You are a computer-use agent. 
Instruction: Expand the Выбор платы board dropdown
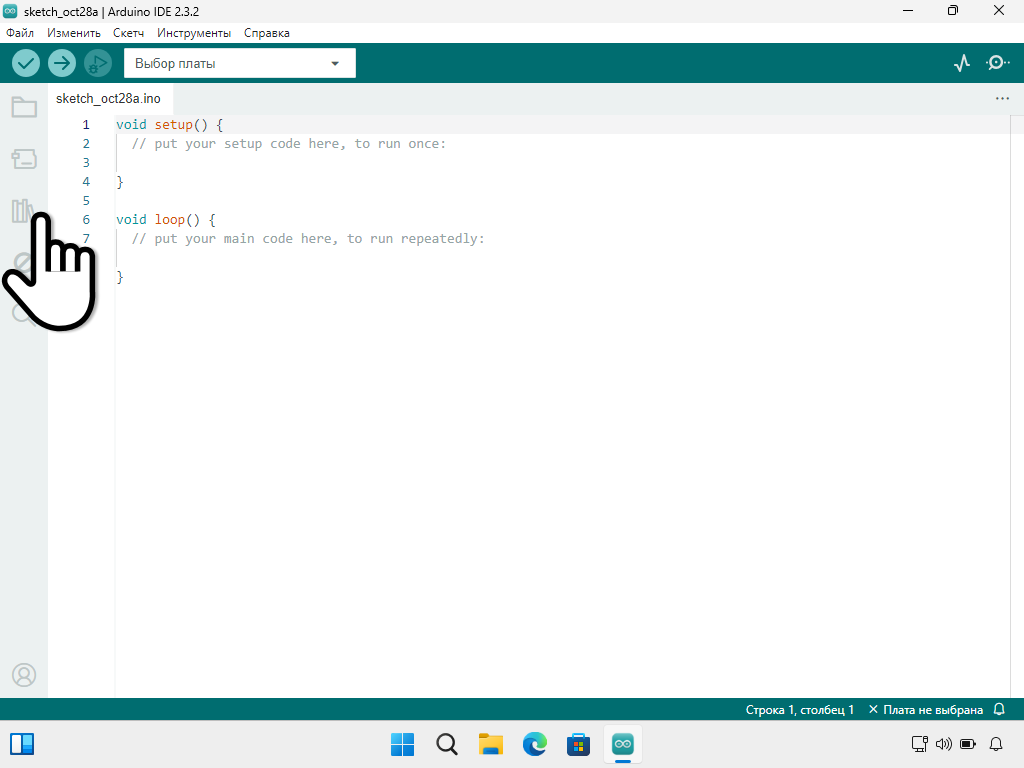[240, 63]
